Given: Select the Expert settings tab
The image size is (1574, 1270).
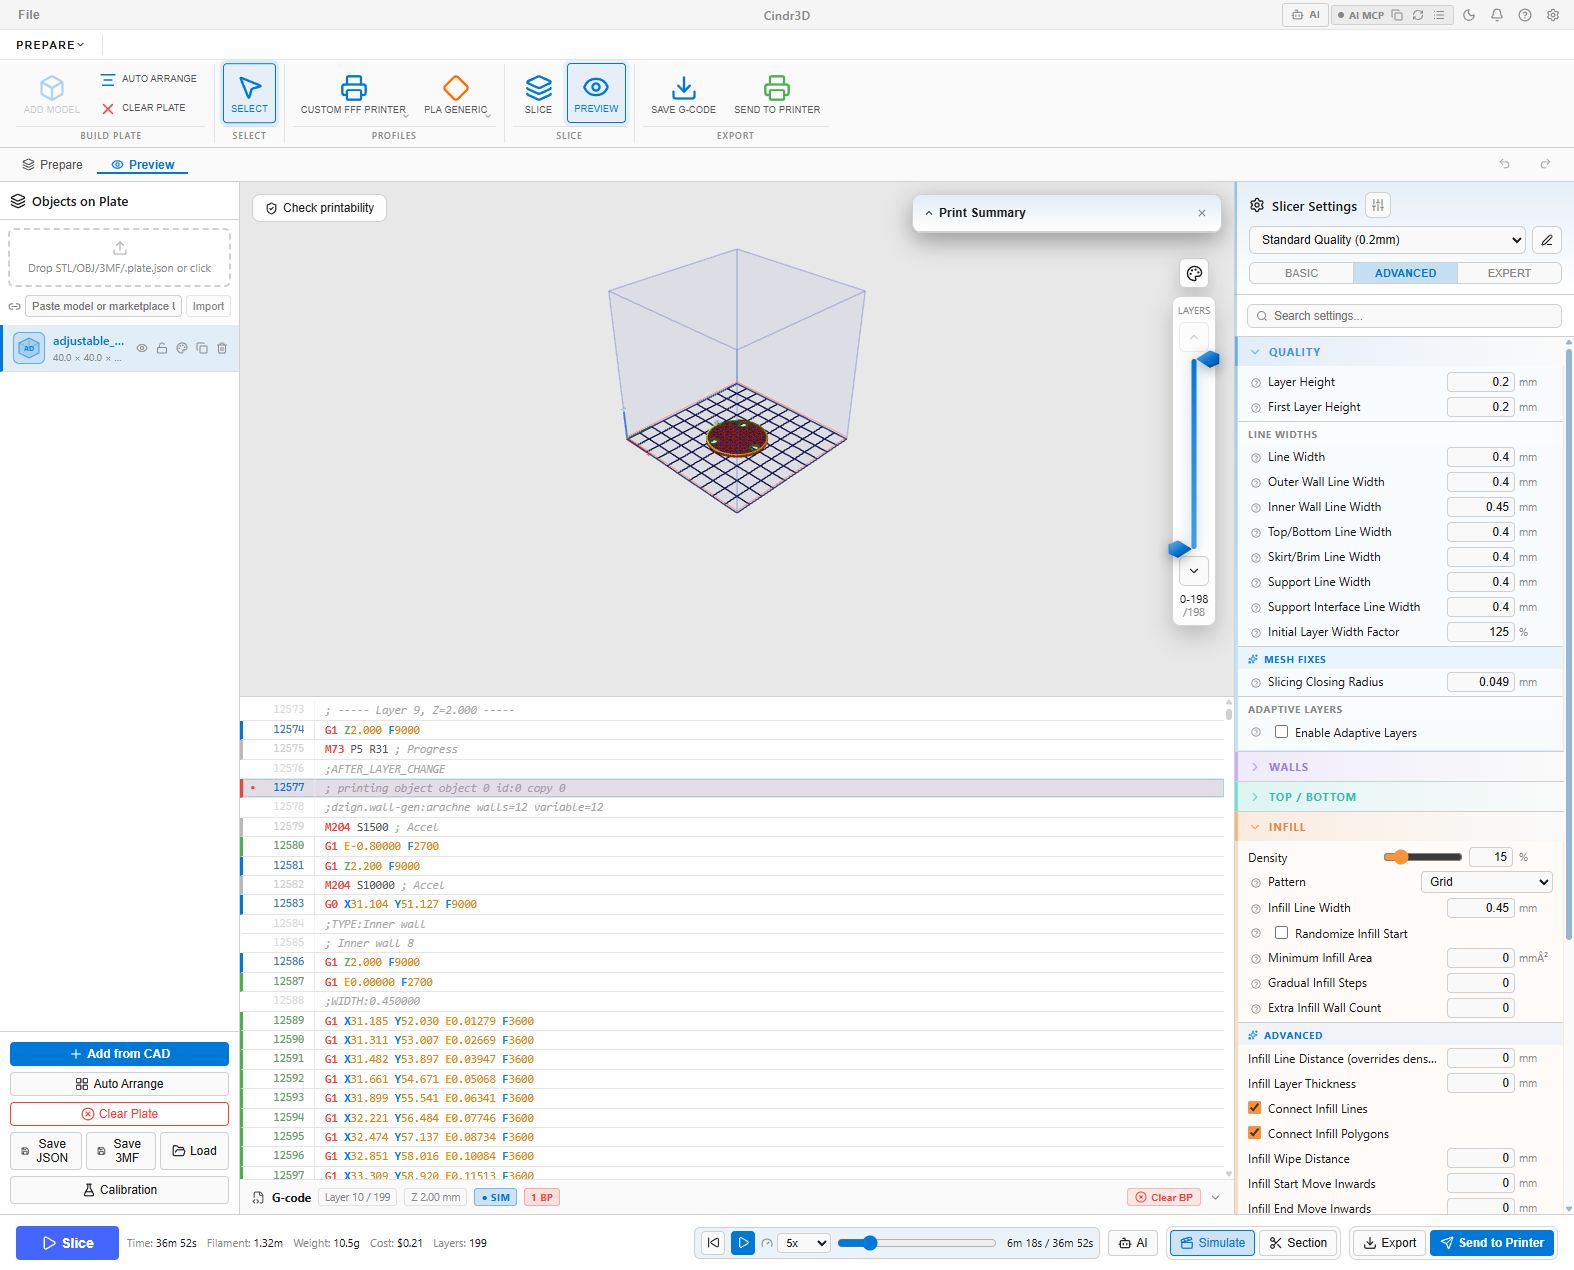Looking at the screenshot, I should click(x=1509, y=273).
